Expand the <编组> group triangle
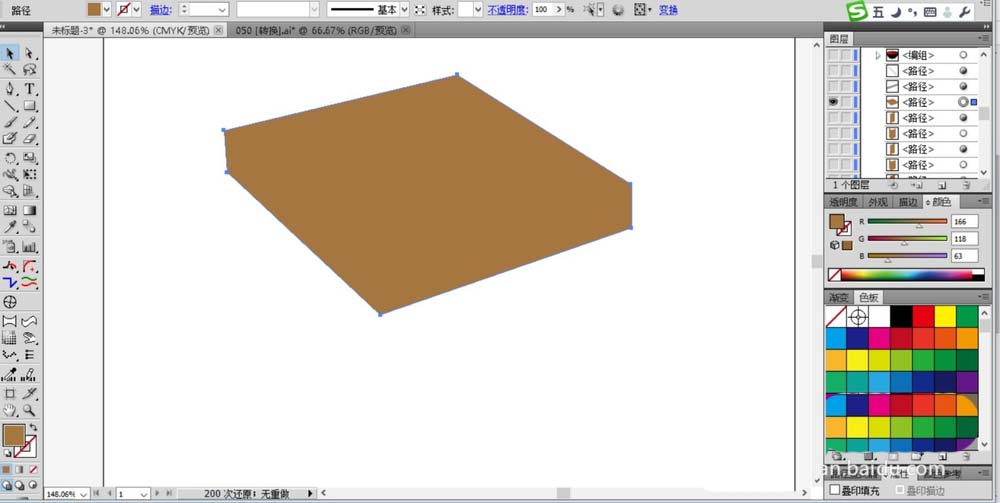This screenshot has height=503, width=1000. (878, 55)
